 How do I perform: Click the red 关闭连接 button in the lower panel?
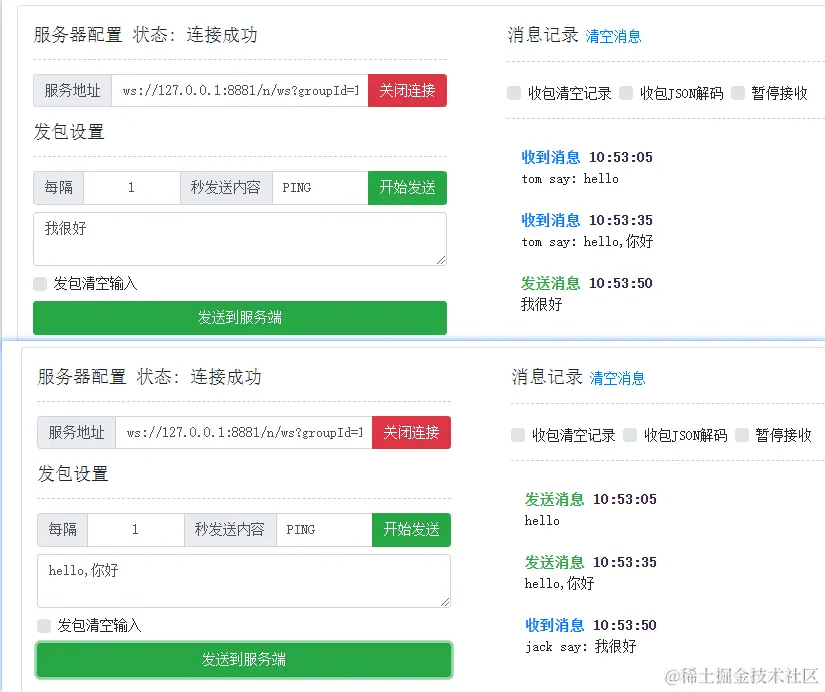[411, 433]
